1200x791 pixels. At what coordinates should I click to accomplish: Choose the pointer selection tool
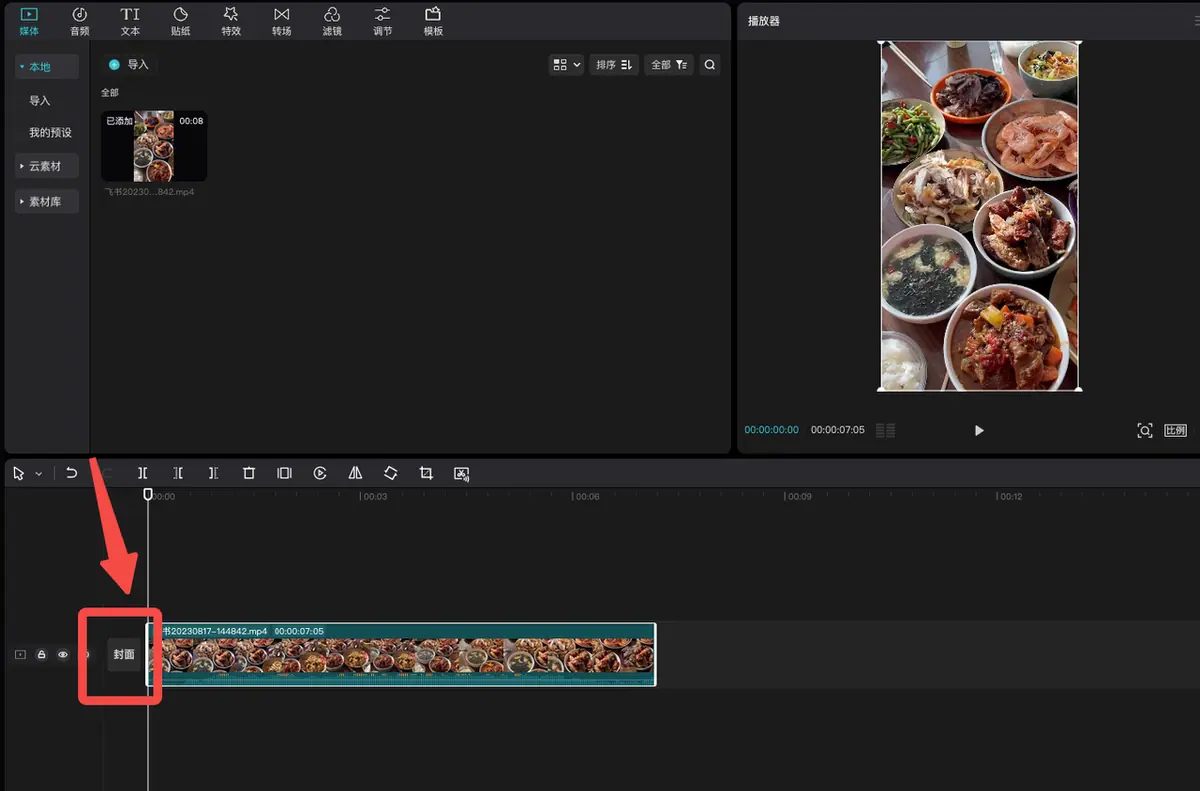point(20,473)
